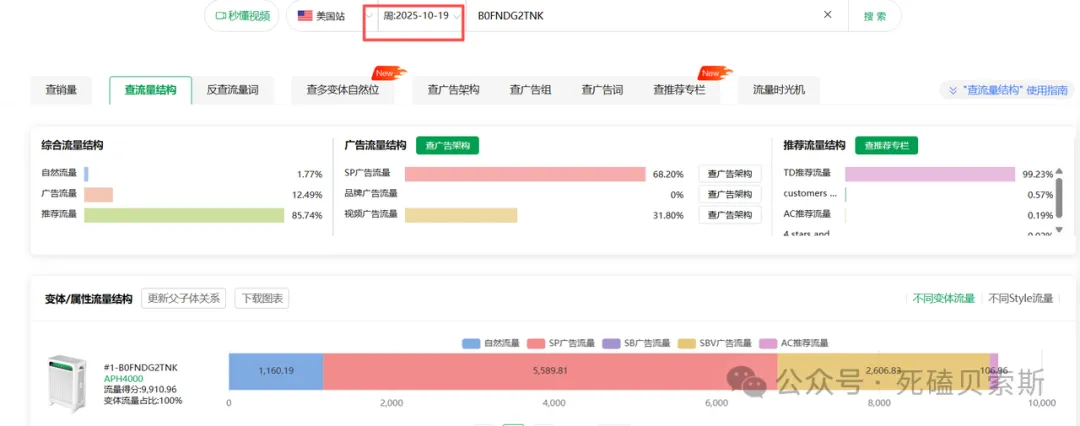The image size is (1080, 426).
Task: Toggle SB广告流量 purple legend marker
Action: (610, 344)
